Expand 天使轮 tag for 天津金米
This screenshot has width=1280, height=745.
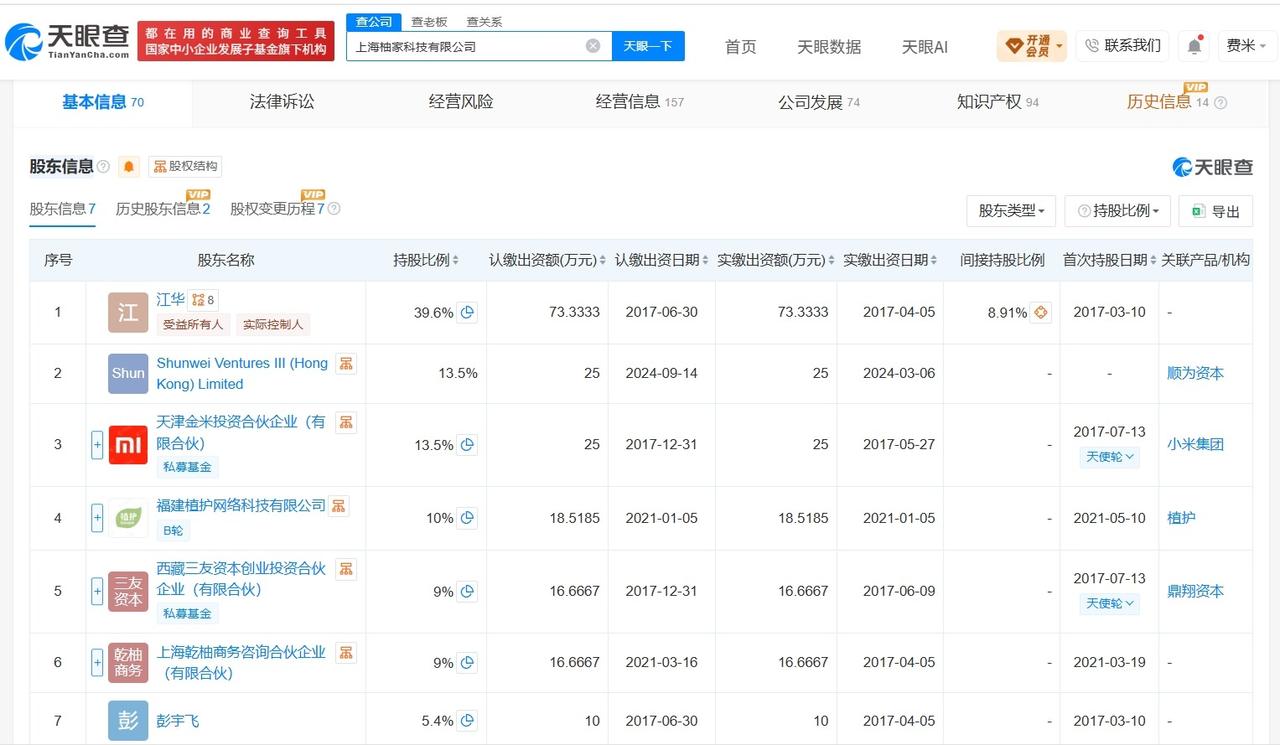pyautogui.click(x=1109, y=456)
